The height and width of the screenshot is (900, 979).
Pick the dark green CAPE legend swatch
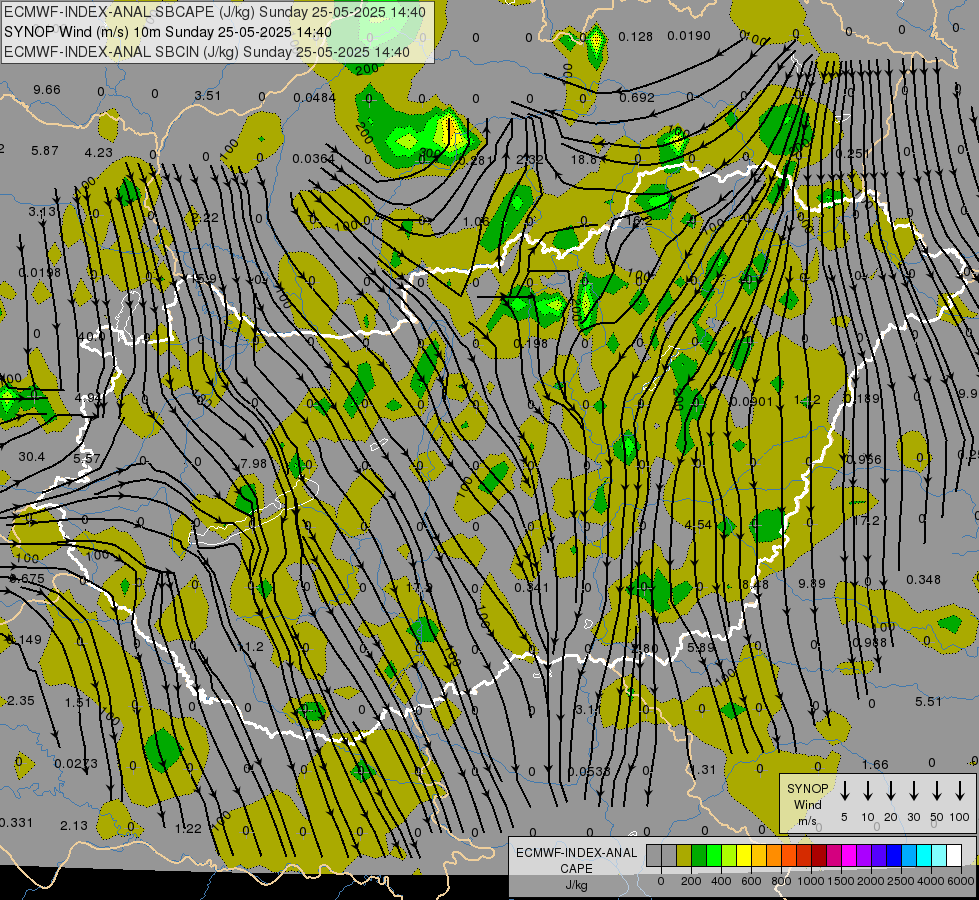click(699, 855)
